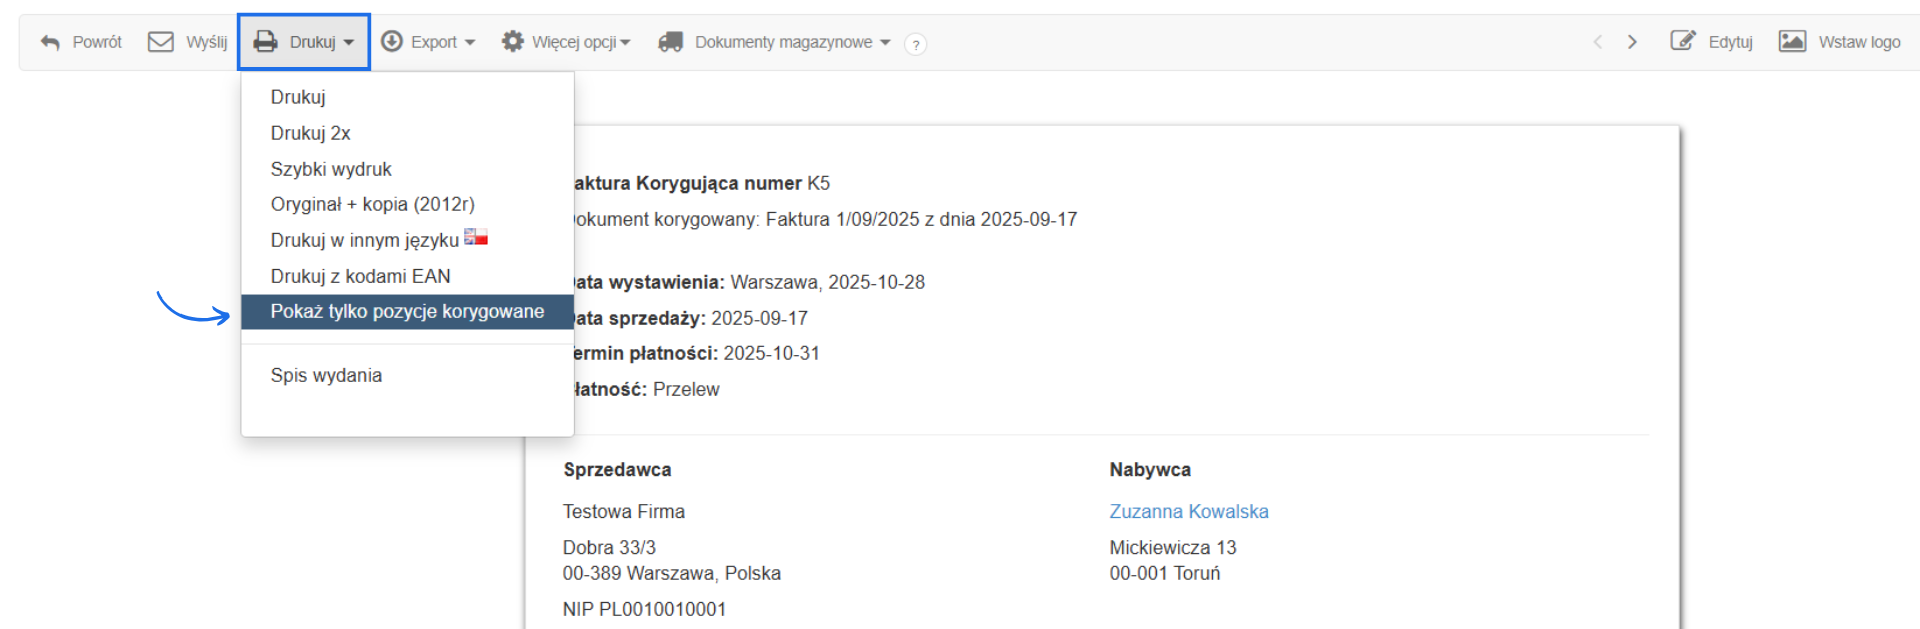The image size is (1920, 629).
Task: Click the printer icon in Drukuj button
Action: (265, 42)
